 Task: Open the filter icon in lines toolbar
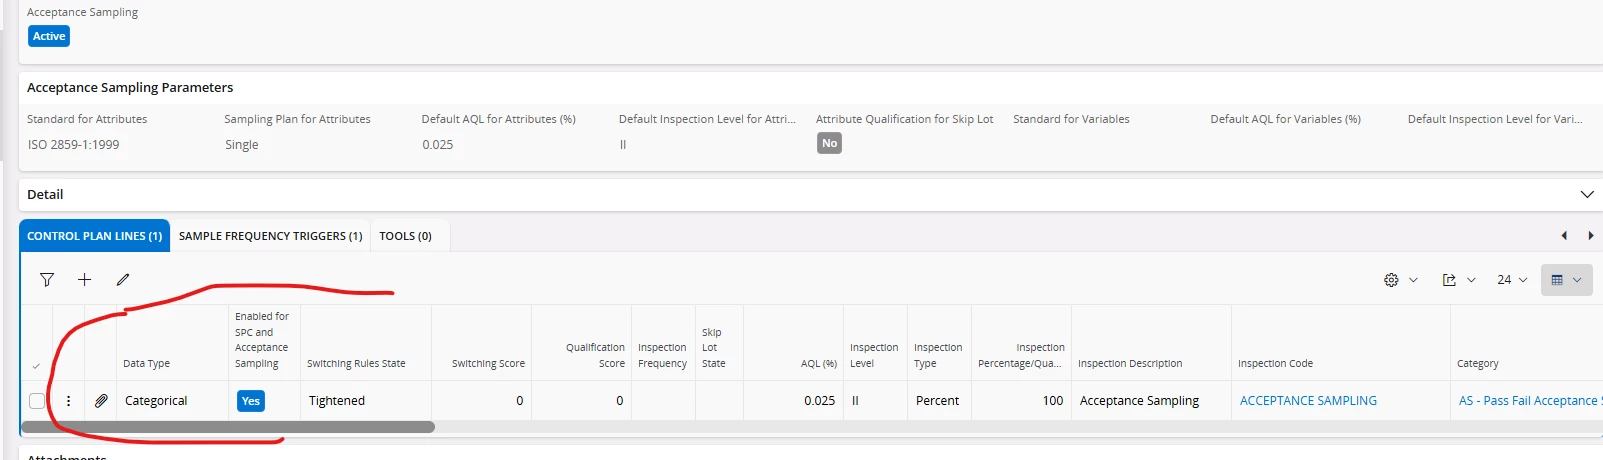coord(47,280)
